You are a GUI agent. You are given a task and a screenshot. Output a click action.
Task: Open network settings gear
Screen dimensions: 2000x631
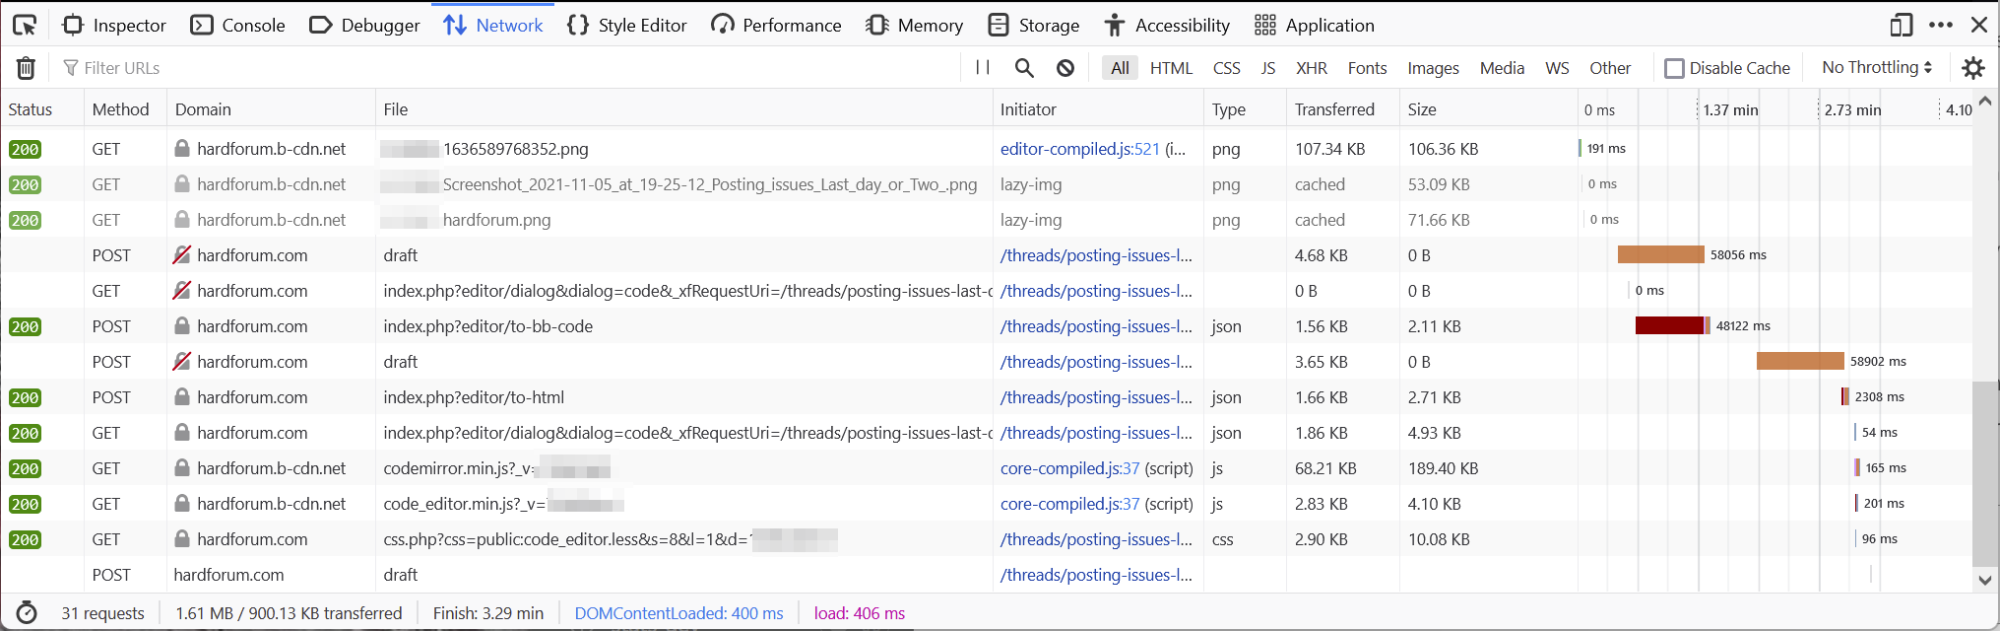click(x=1972, y=68)
